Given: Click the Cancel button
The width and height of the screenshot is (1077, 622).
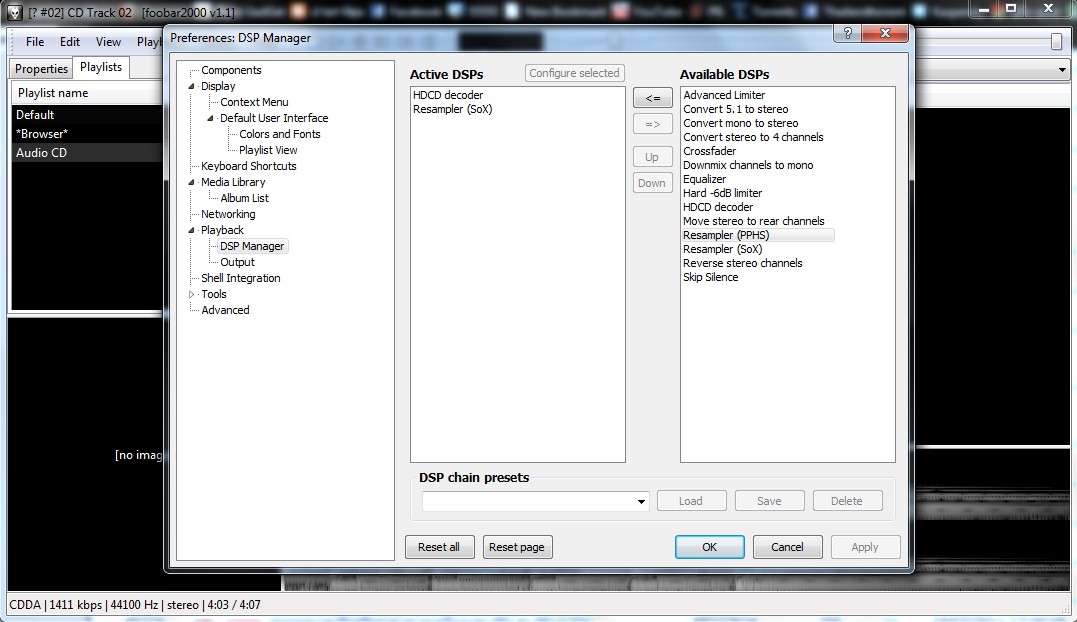Looking at the screenshot, I should (787, 547).
